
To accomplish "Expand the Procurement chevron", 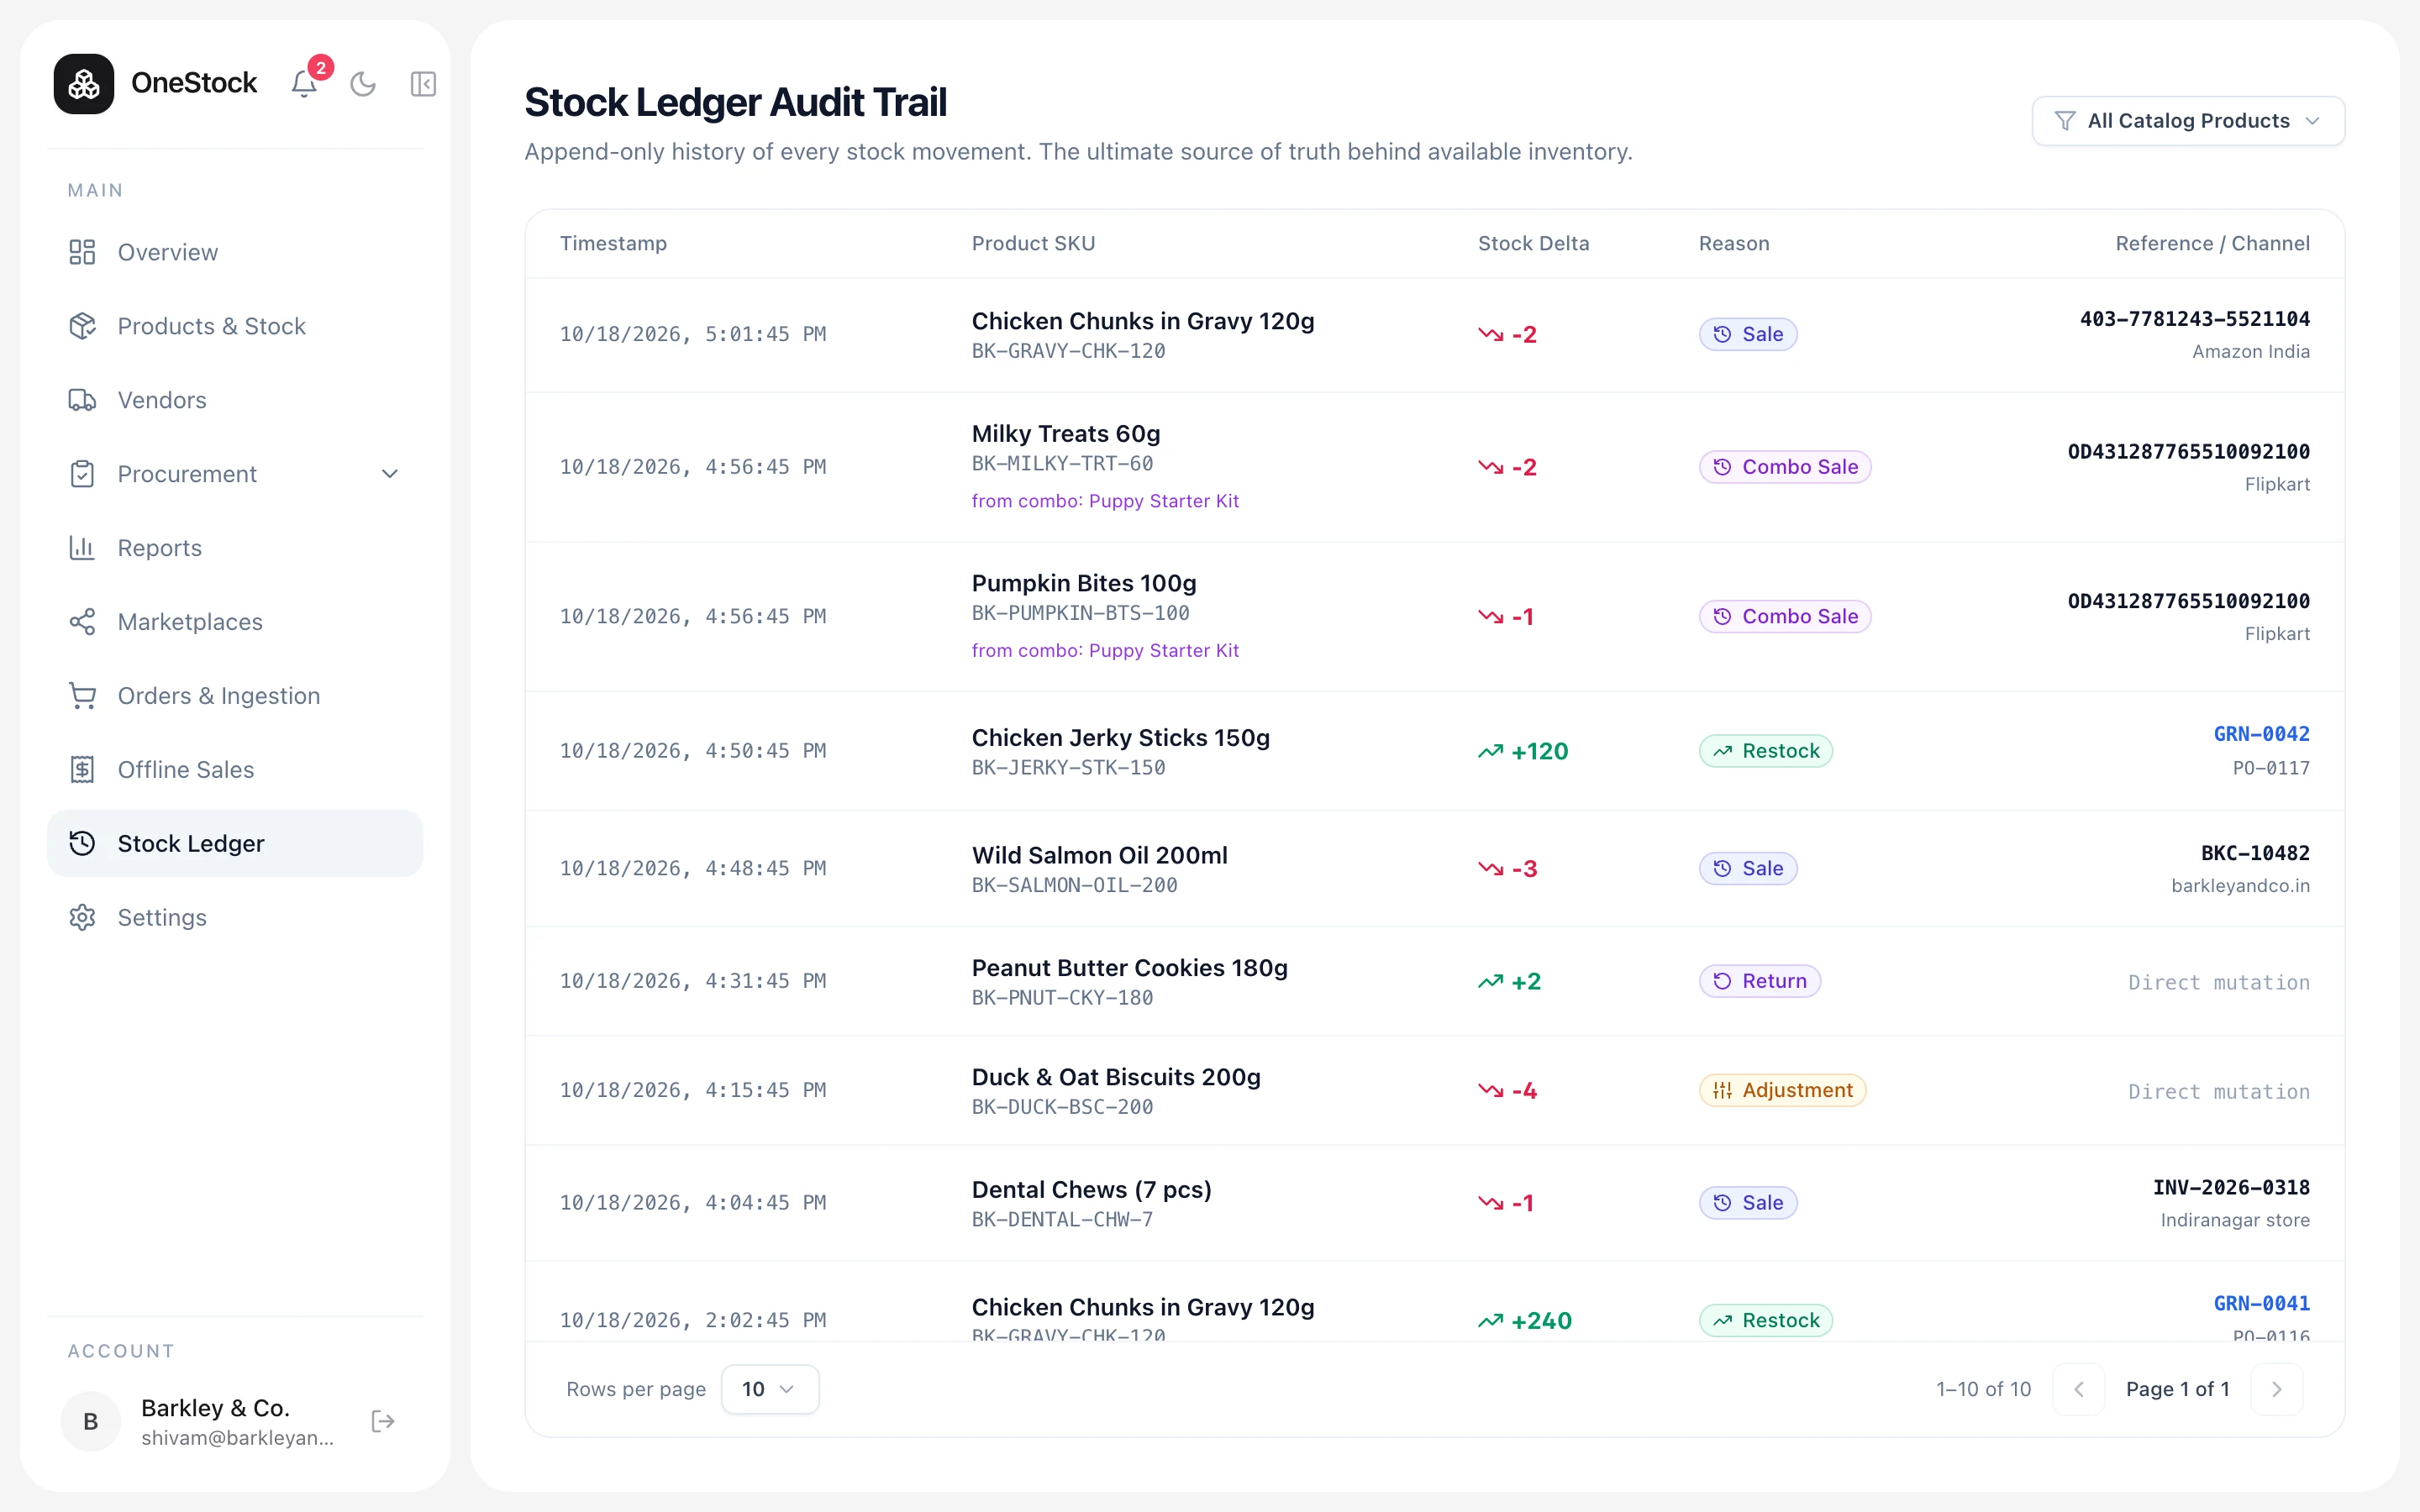I will coord(390,474).
